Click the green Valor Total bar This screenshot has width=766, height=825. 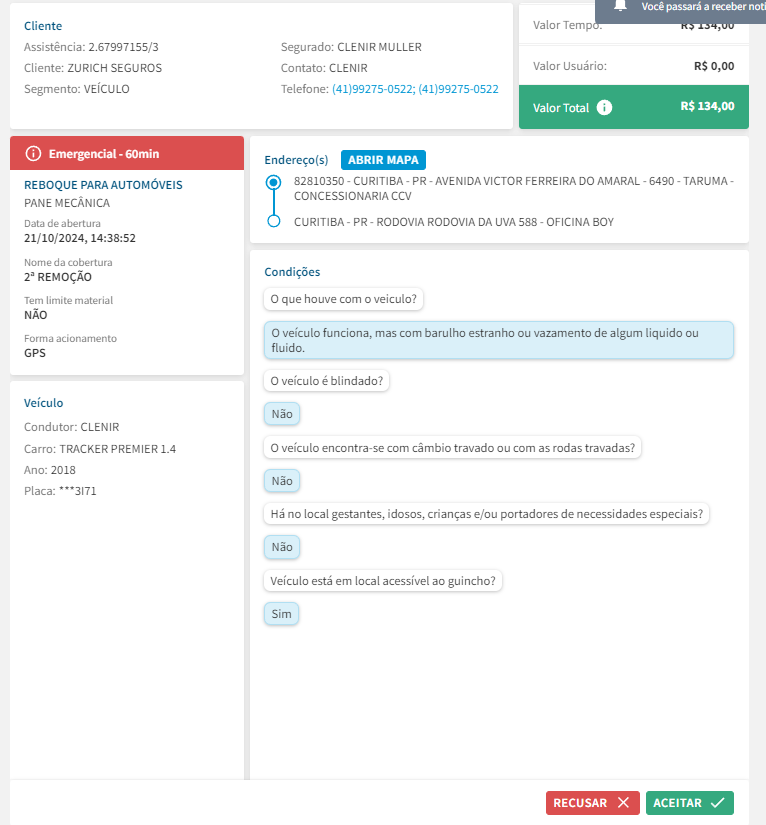[x=633, y=107]
